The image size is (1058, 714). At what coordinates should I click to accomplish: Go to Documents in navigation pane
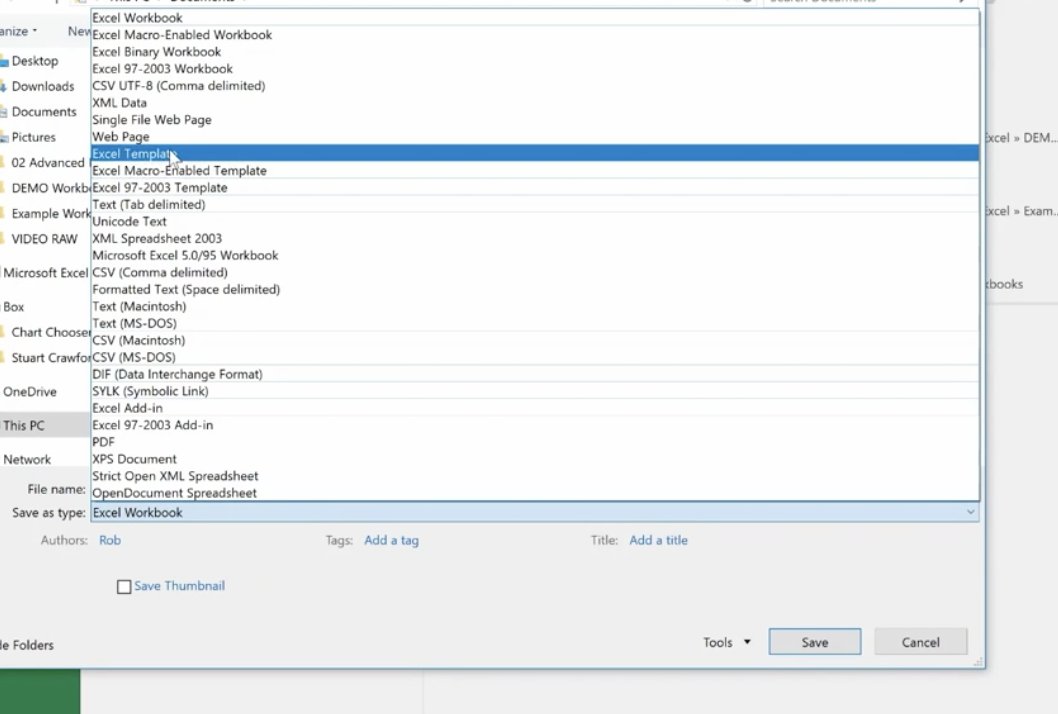(x=44, y=111)
